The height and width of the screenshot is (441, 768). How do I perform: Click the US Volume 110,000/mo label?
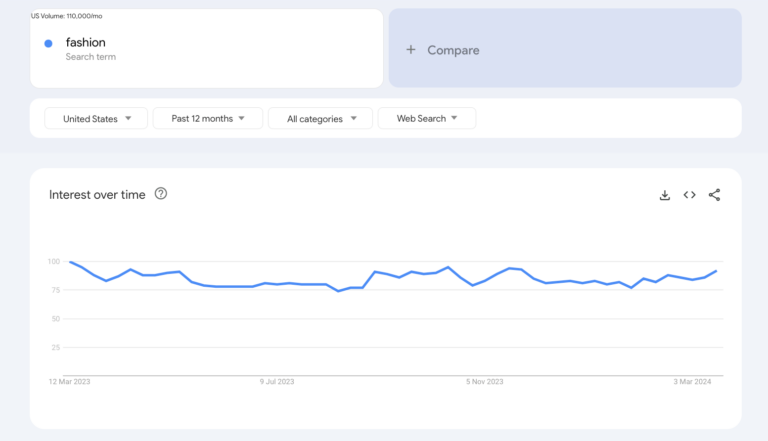click(x=67, y=16)
